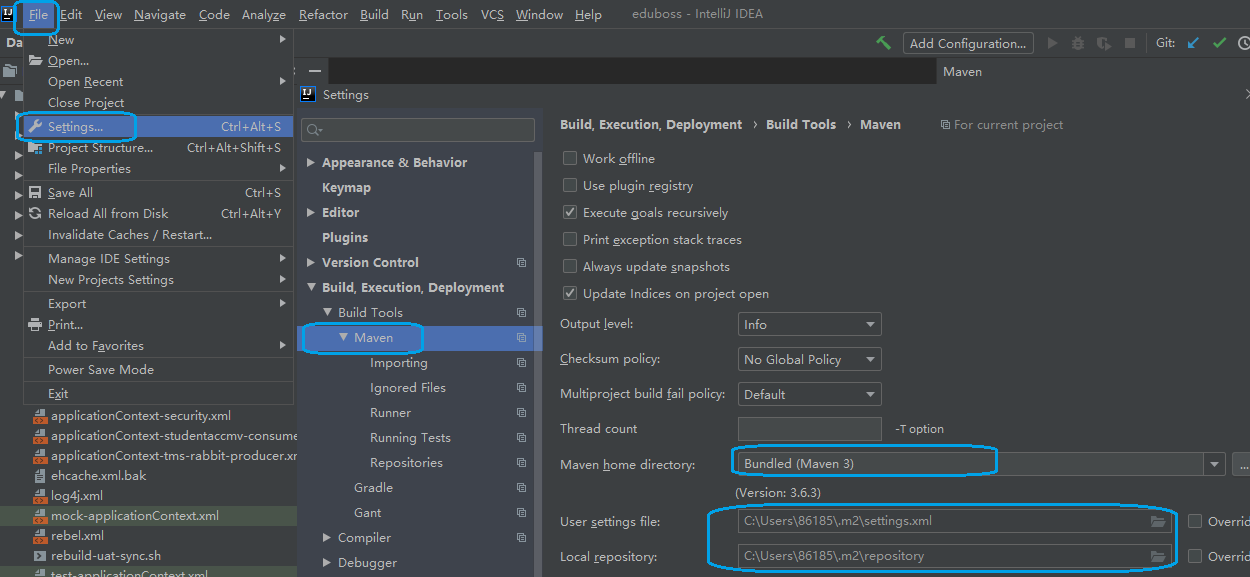Click the Local repository path field

pyautogui.click(x=954, y=556)
